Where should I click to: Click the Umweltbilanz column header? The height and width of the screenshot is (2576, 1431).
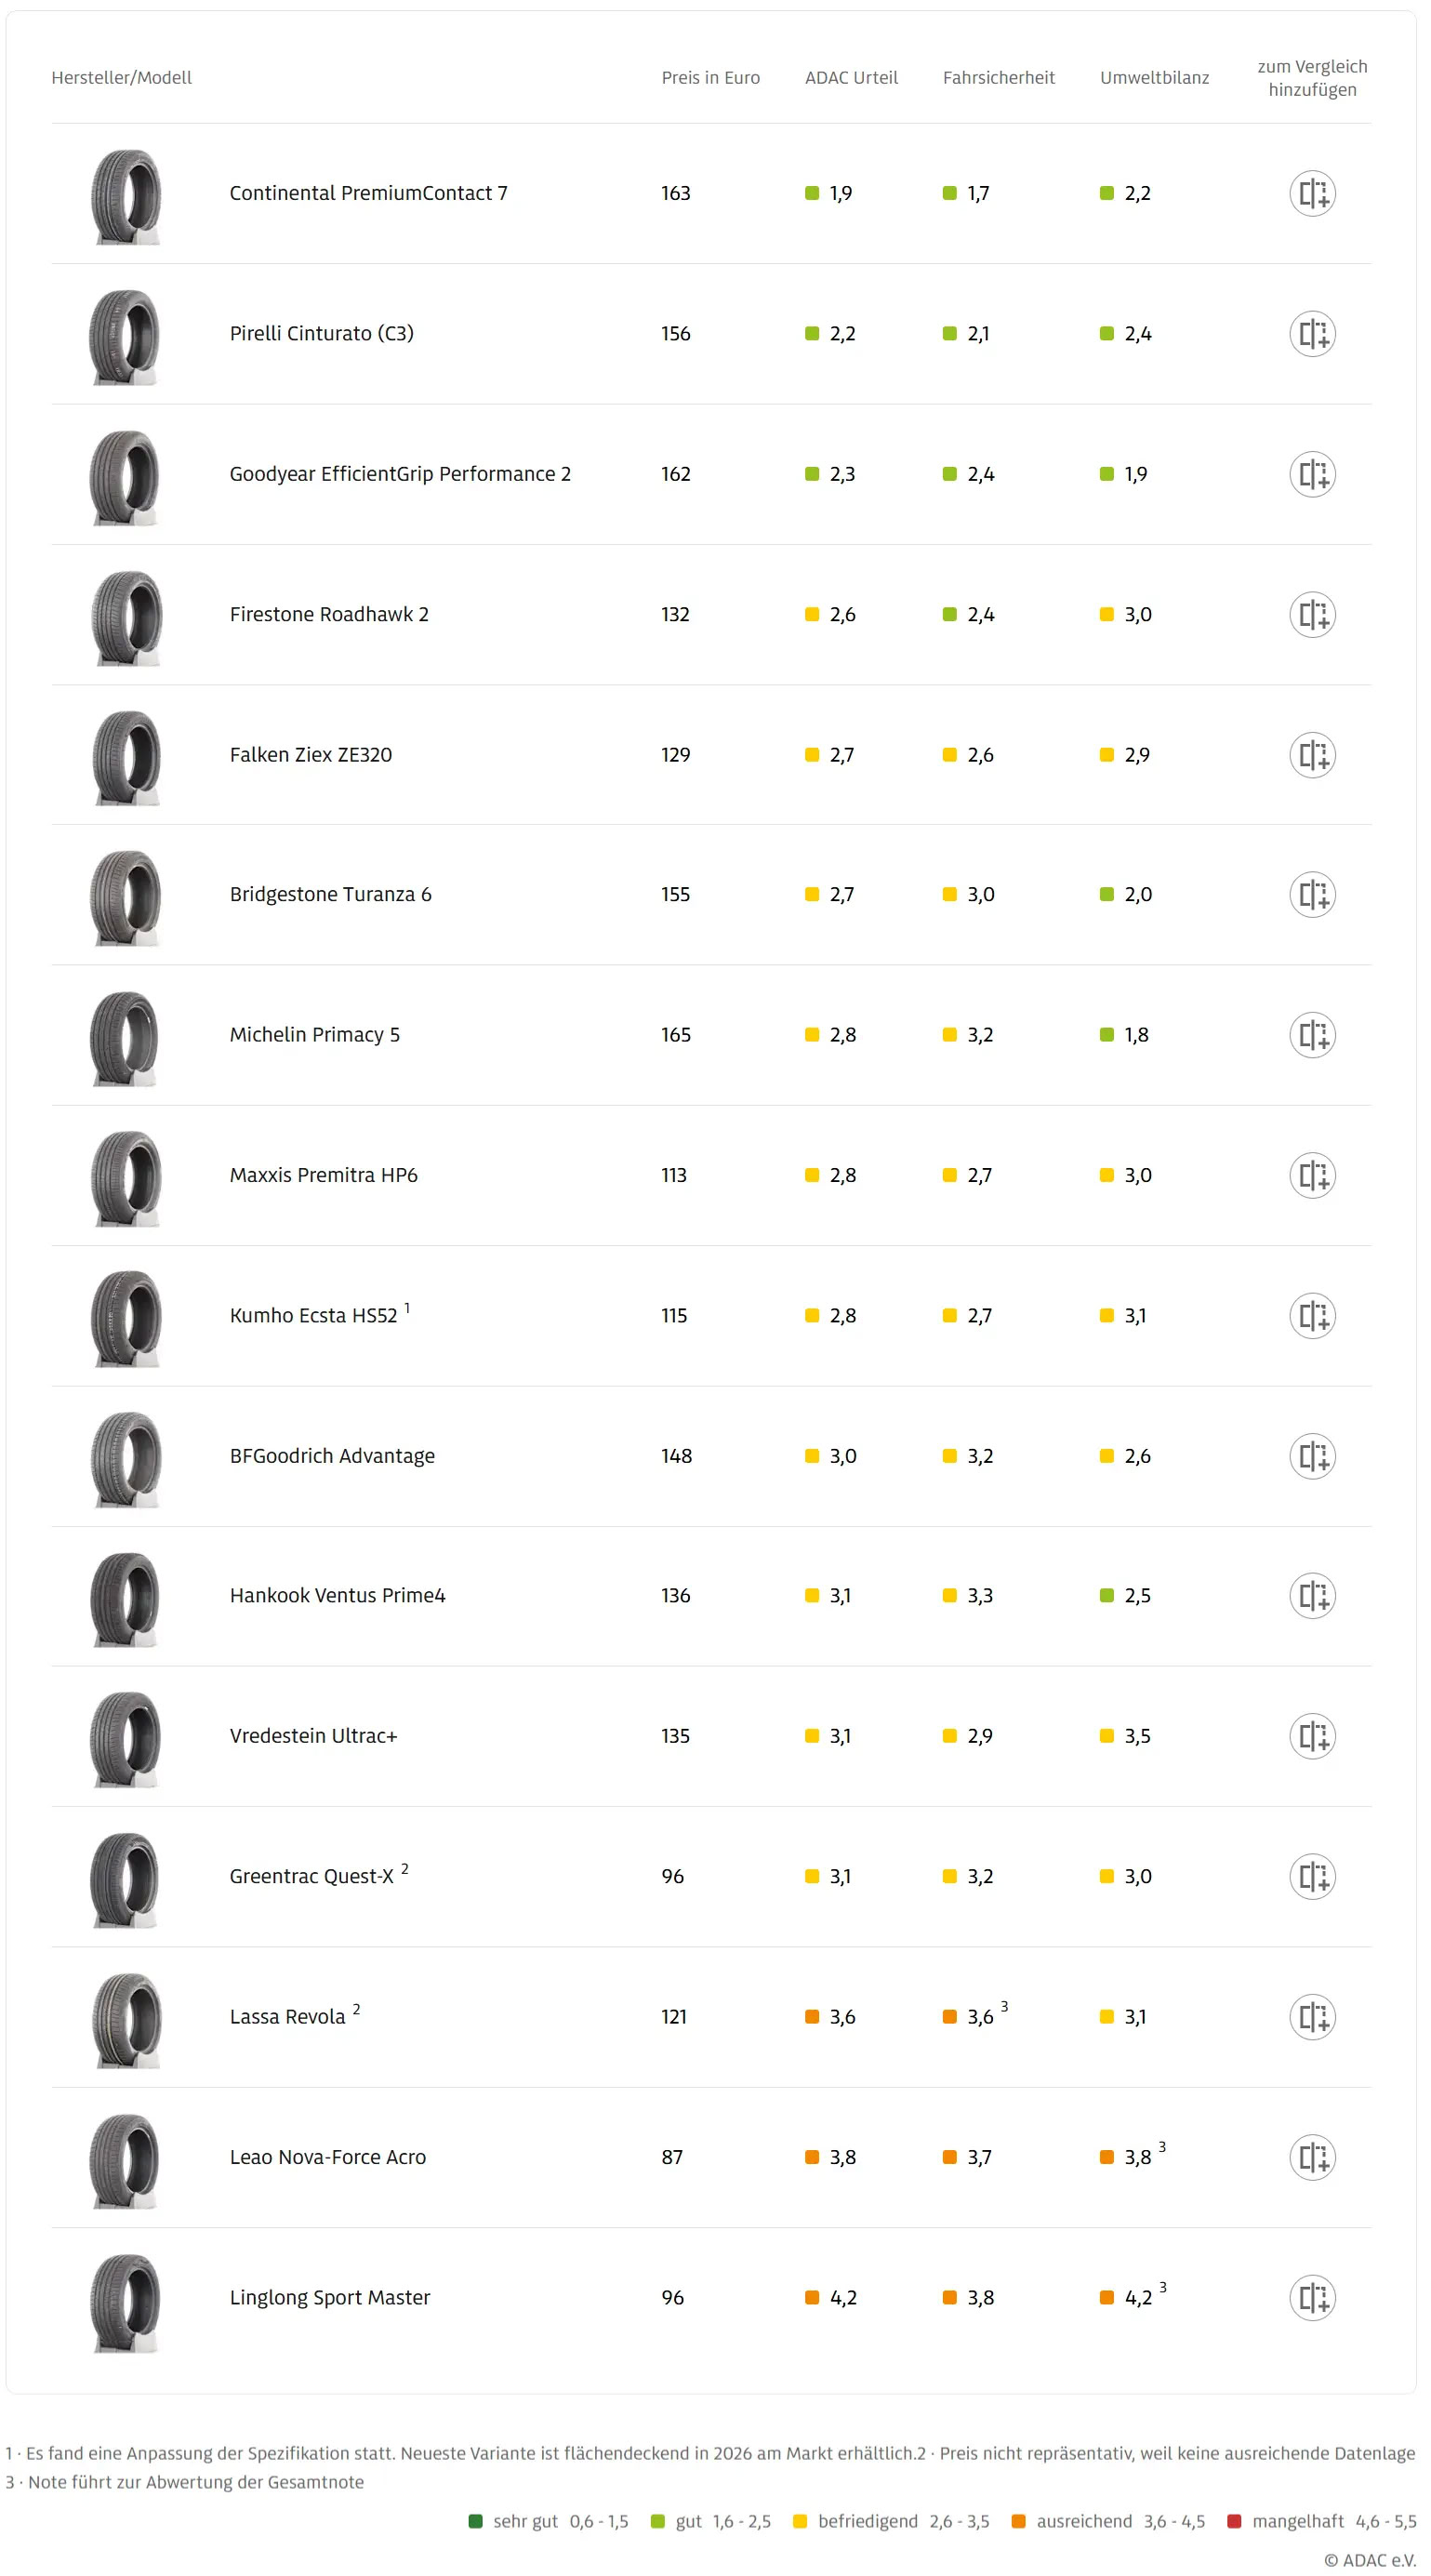[1154, 78]
